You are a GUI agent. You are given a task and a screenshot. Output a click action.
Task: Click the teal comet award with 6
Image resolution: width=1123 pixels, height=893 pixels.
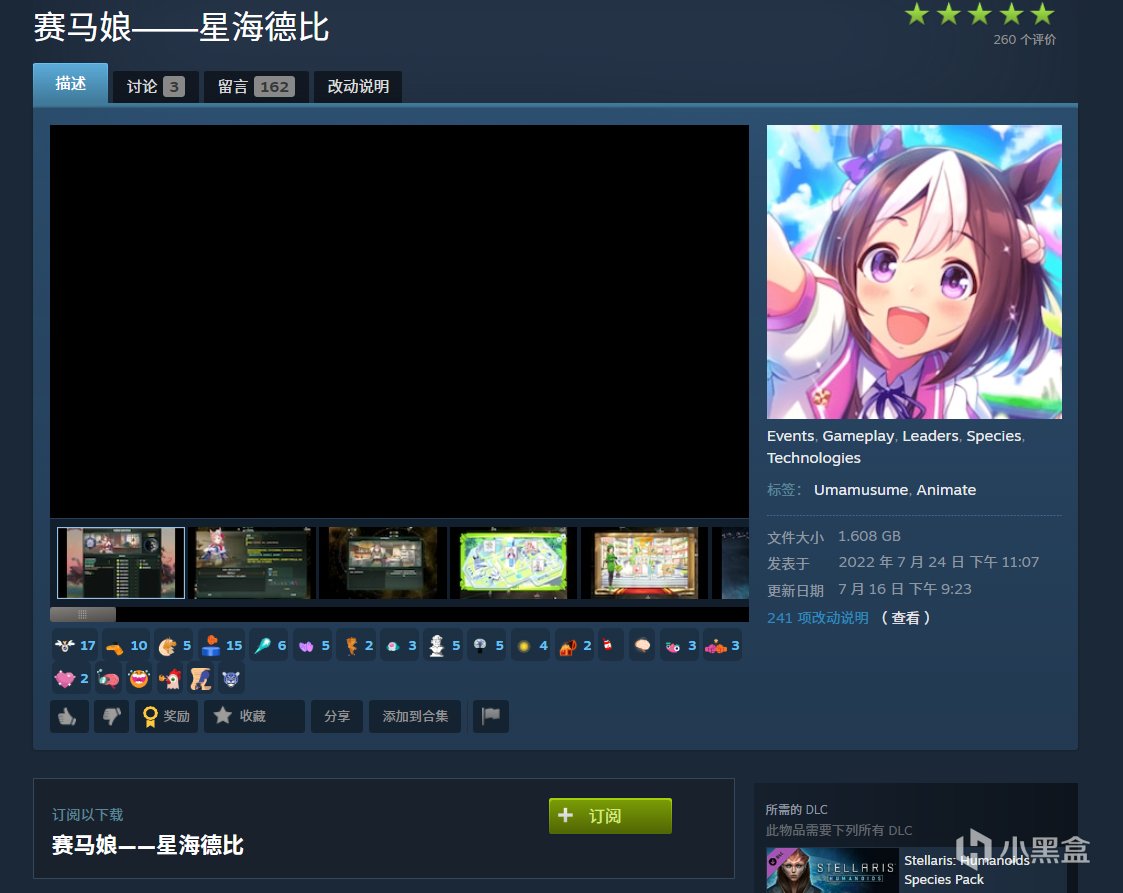tap(269, 645)
